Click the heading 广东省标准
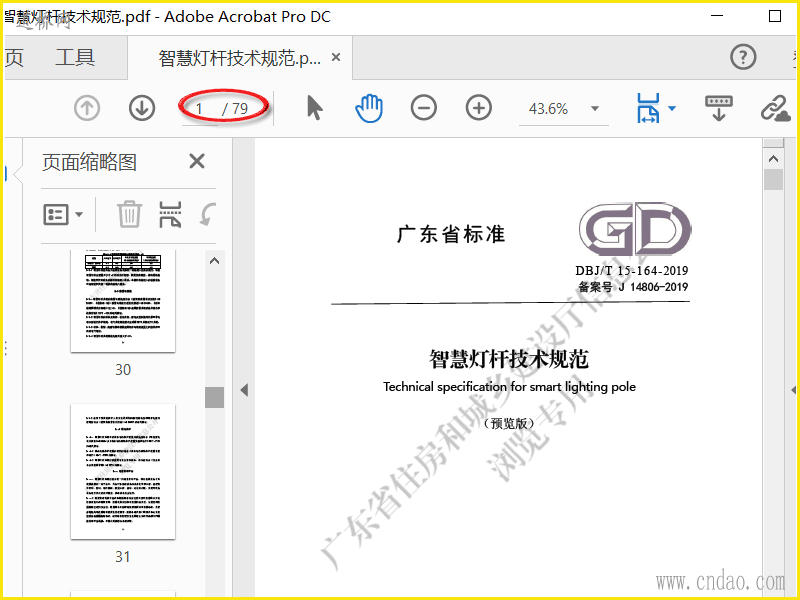800x600 pixels. pos(451,234)
